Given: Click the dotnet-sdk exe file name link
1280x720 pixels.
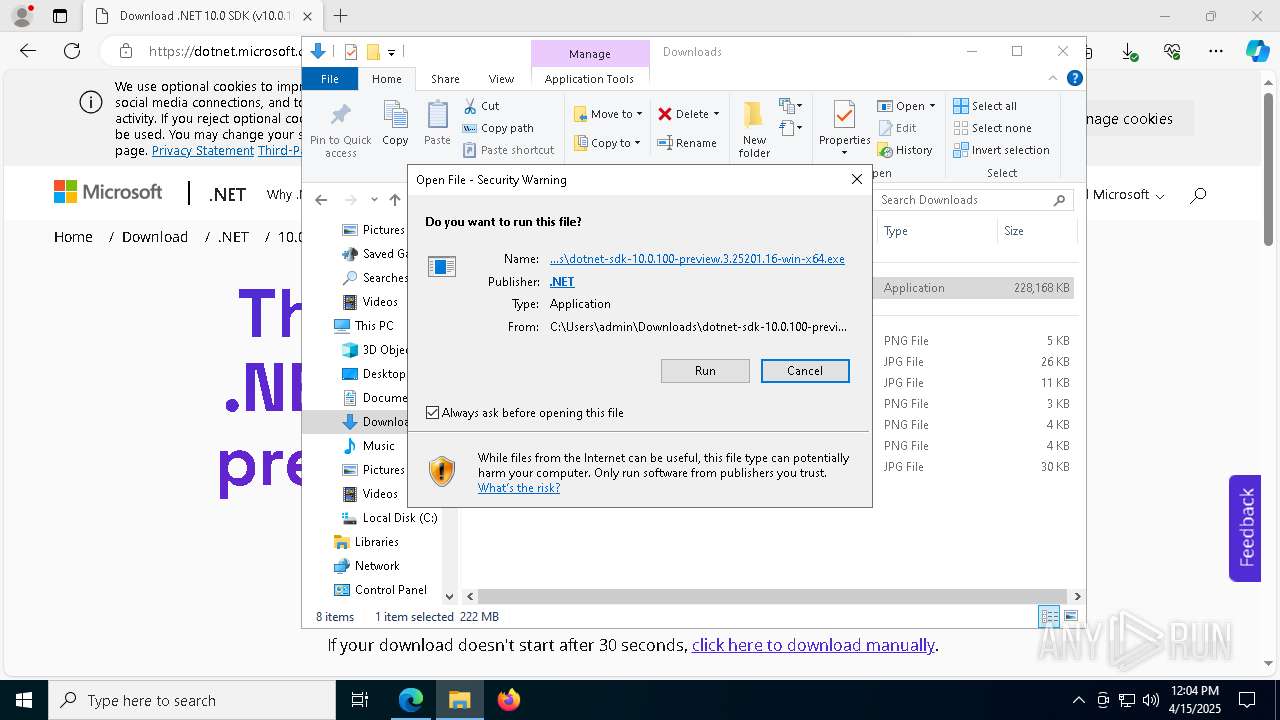Looking at the screenshot, I should coord(697,258).
